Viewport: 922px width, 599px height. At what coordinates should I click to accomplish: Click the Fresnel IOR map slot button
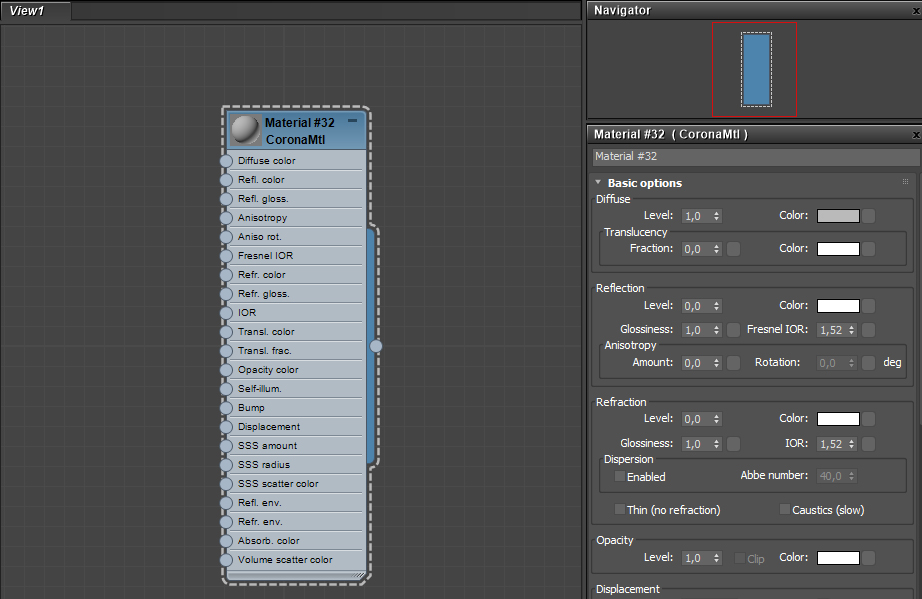pos(869,330)
